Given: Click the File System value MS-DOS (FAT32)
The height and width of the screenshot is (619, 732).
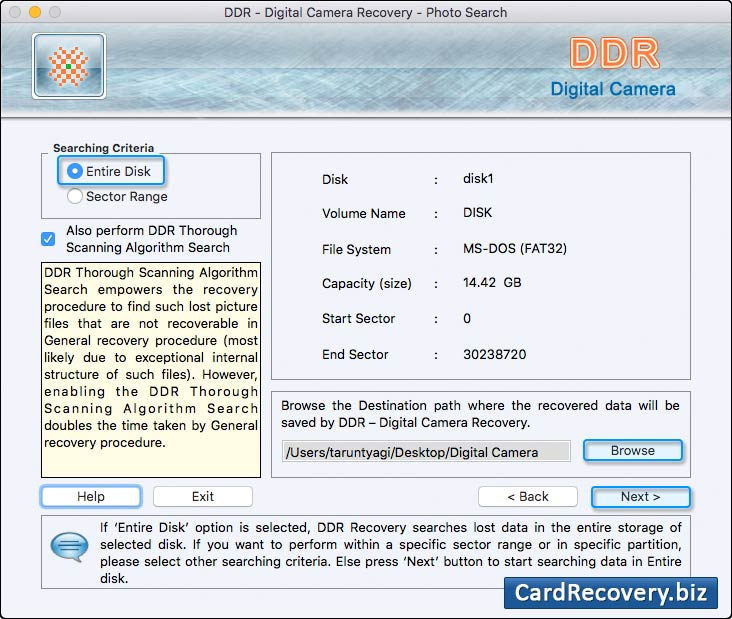Looking at the screenshot, I should pos(514,248).
